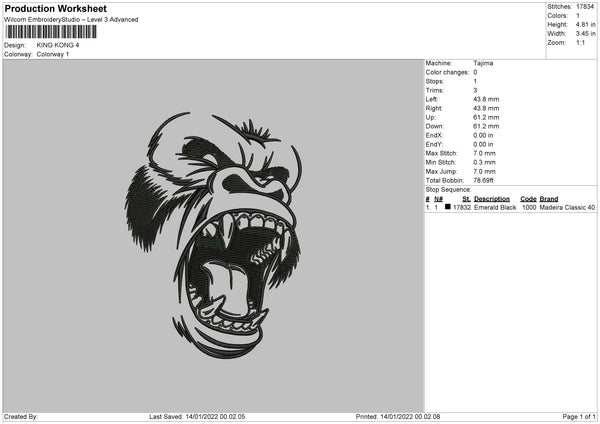Viewport: 600px width, 424px height.
Task: Click the Stitches count 17834
Action: tap(585, 7)
